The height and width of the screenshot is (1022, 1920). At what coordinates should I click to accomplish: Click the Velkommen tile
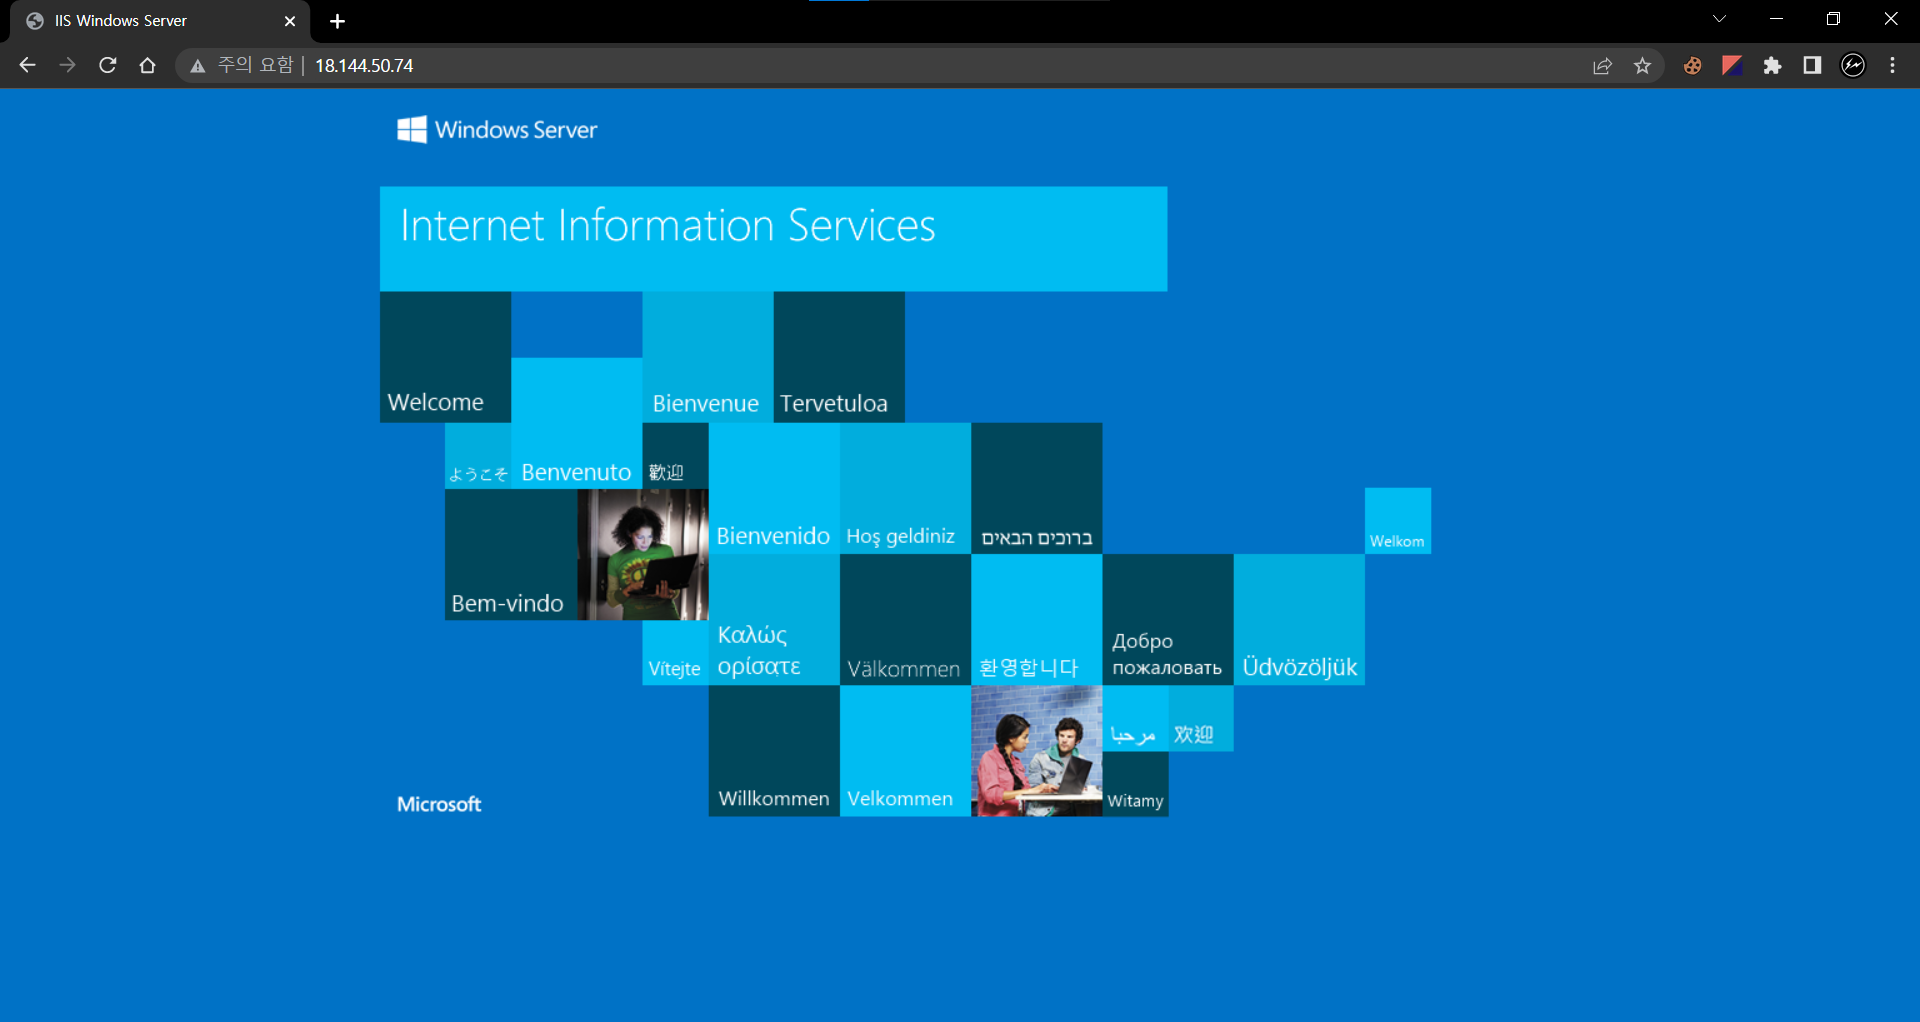pos(905,751)
